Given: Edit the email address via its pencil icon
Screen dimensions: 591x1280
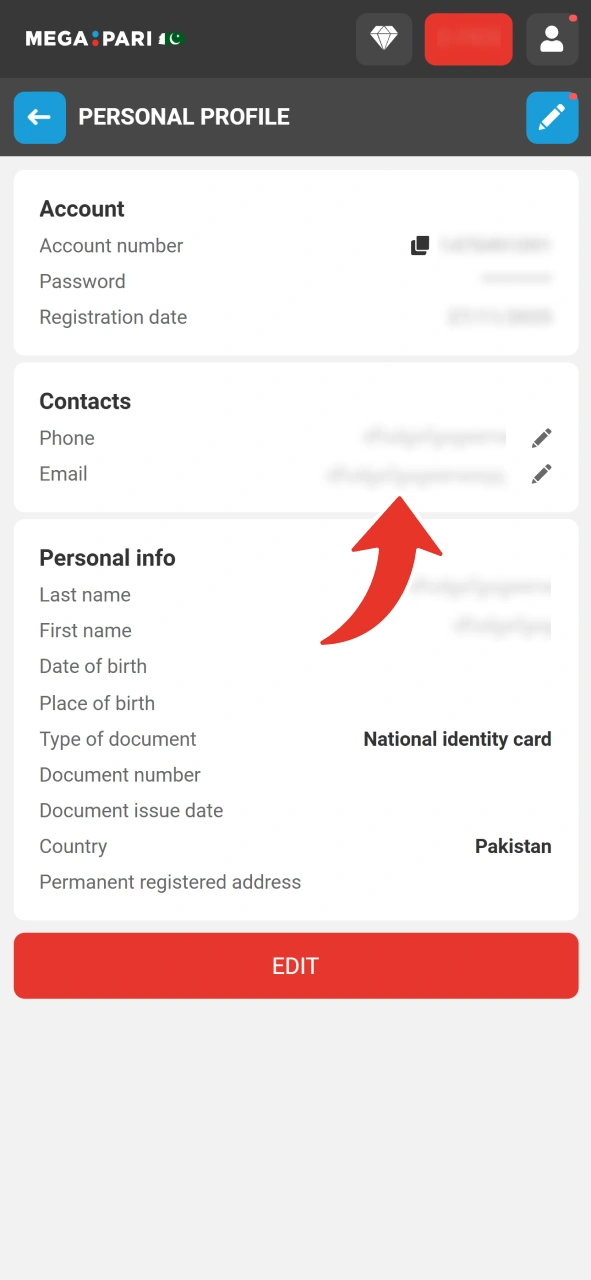Looking at the screenshot, I should pos(541,474).
